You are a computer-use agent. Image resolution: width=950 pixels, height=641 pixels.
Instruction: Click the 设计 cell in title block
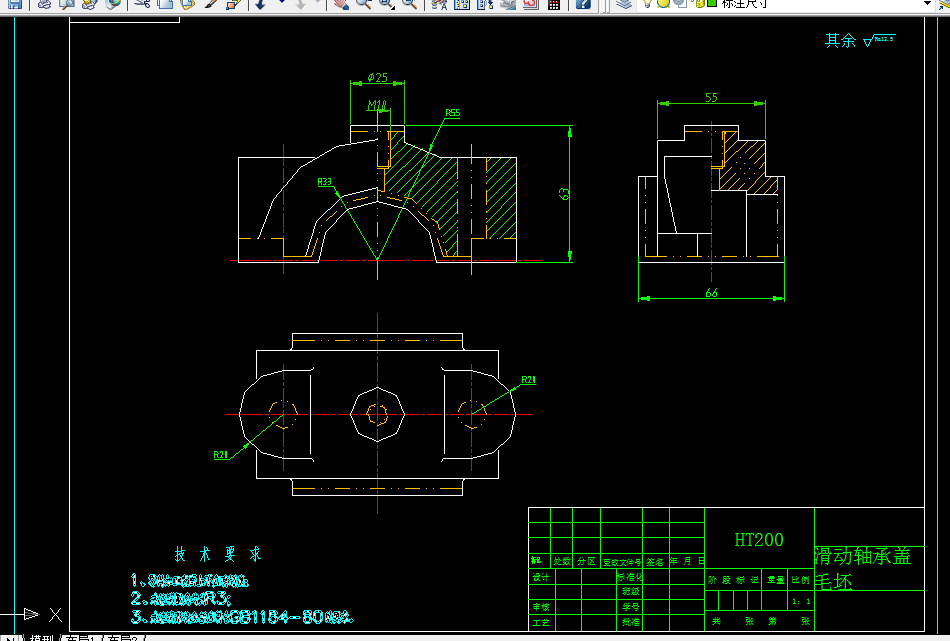[x=542, y=577]
